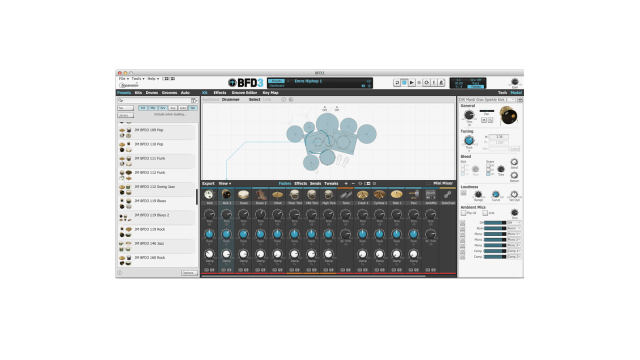
Task: Expand the kick drum name dropdown
Action: [x=486, y=100]
